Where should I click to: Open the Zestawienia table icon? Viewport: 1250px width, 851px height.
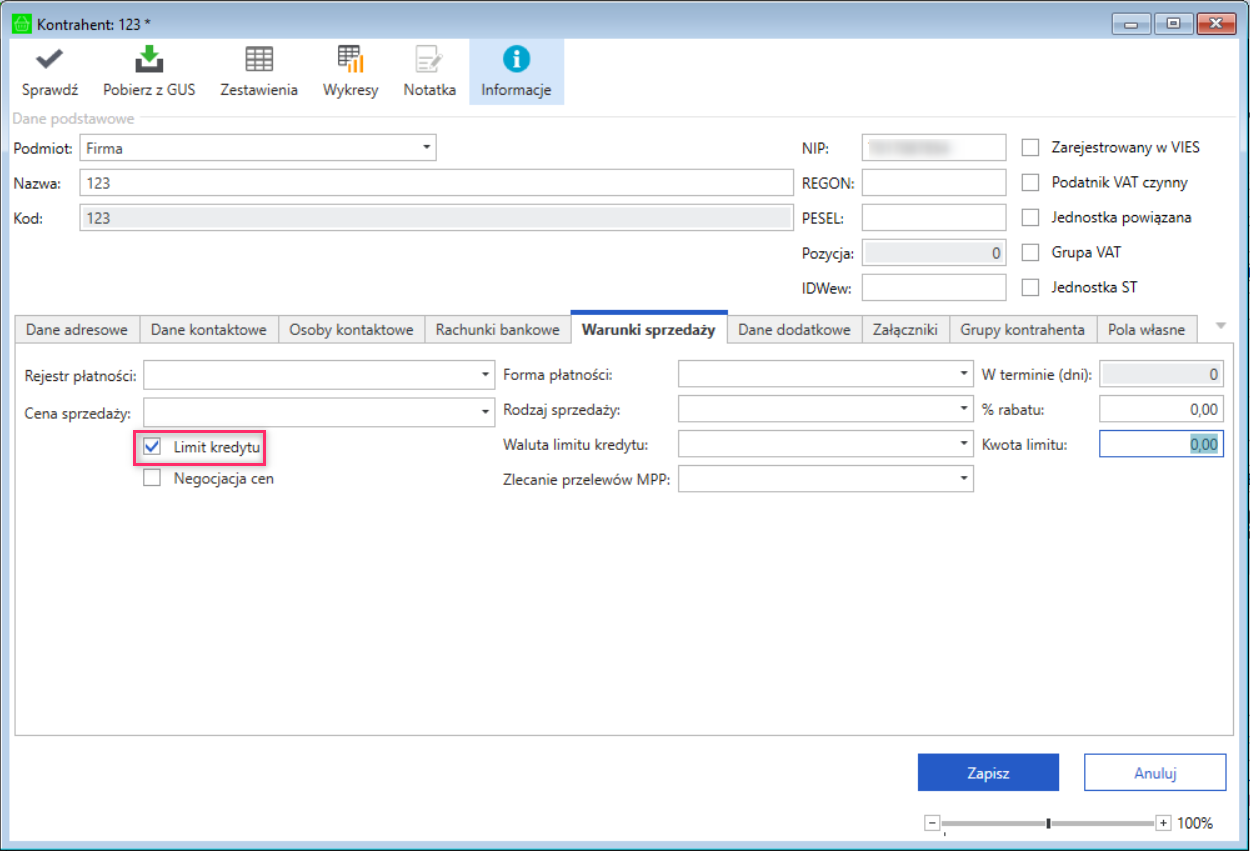point(259,59)
